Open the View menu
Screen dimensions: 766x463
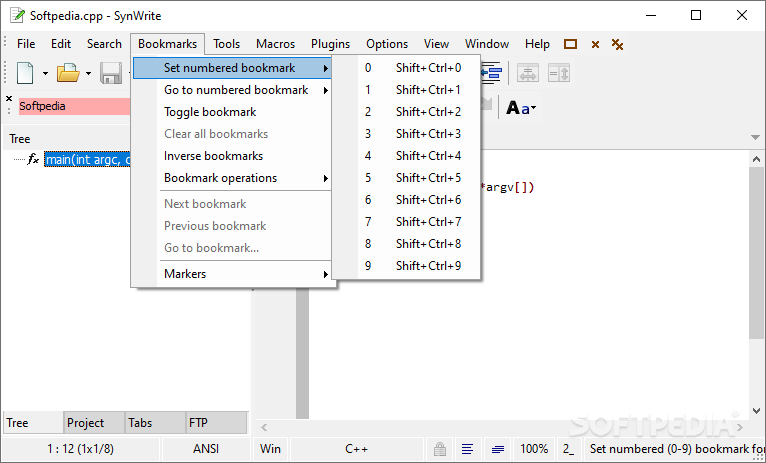(436, 44)
